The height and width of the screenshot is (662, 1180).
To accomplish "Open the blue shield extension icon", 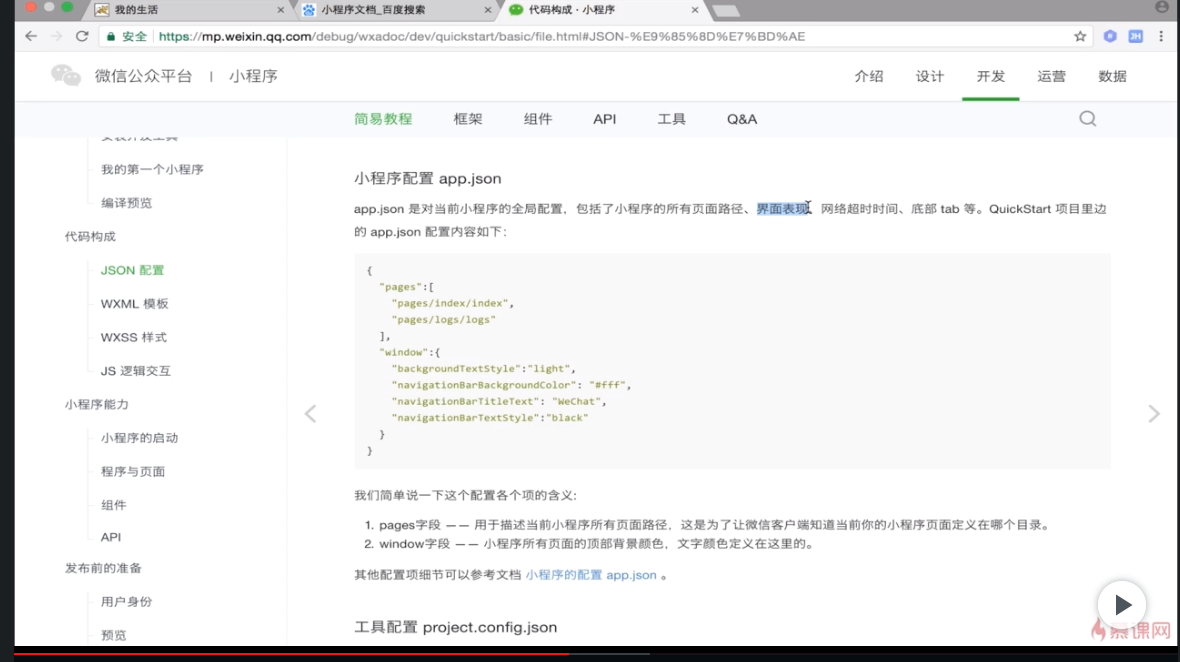I will tap(1110, 36).
